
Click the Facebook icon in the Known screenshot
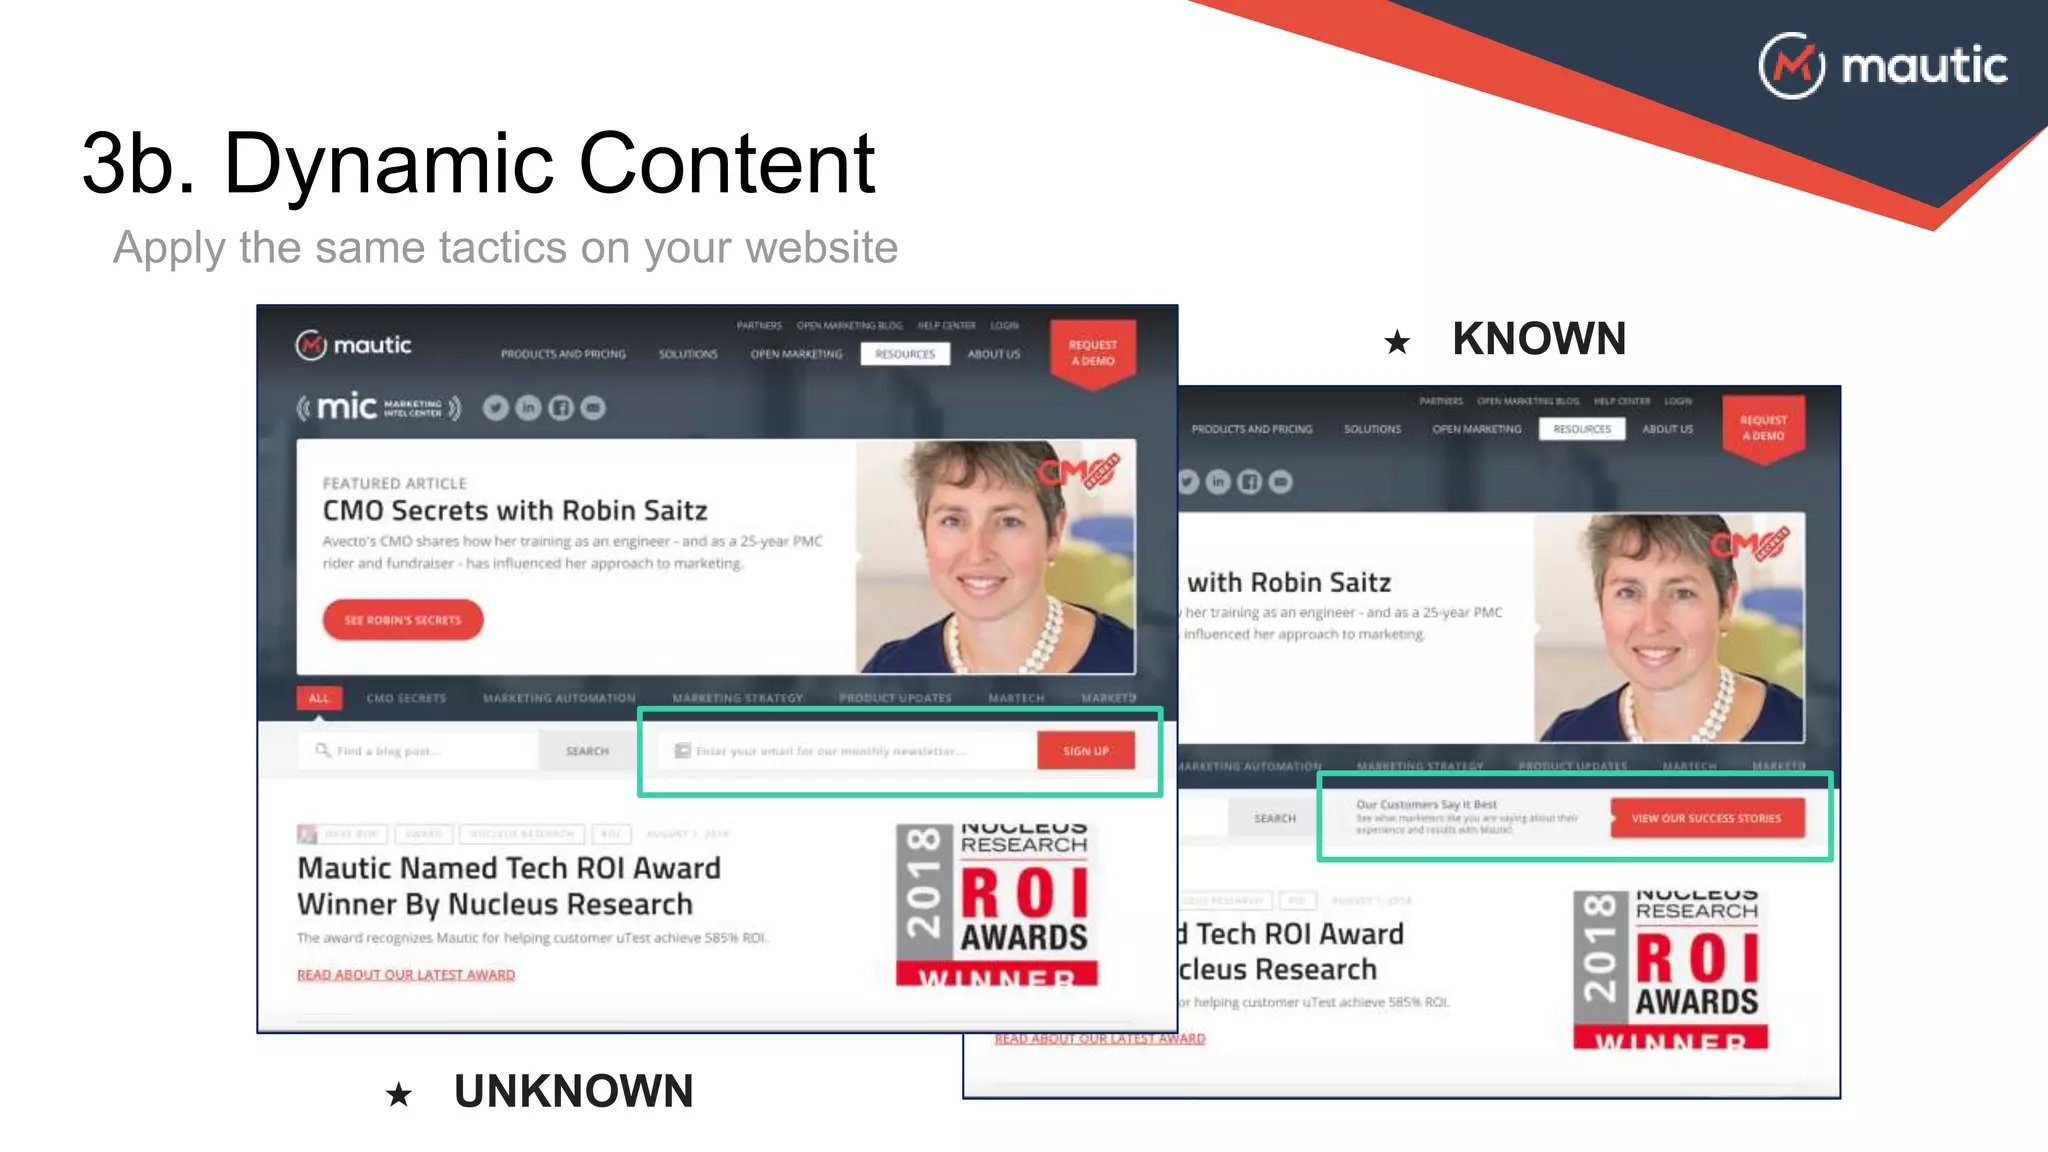click(x=1250, y=482)
